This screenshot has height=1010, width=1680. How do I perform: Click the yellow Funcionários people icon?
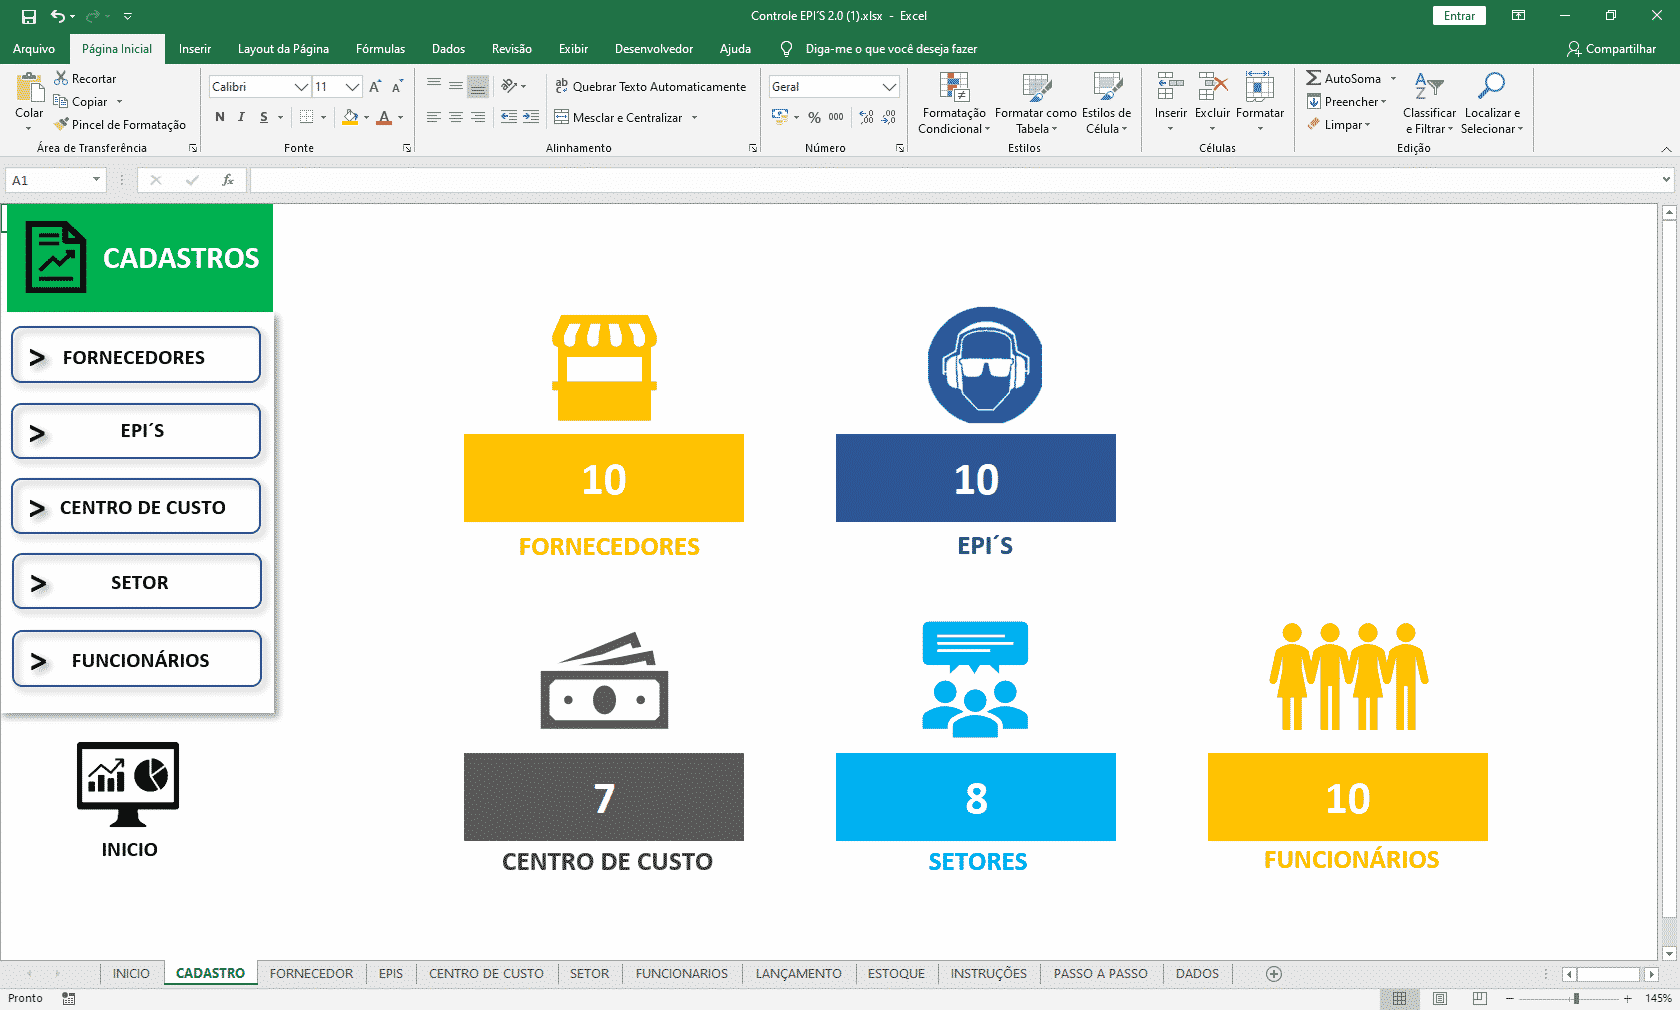(x=1349, y=677)
